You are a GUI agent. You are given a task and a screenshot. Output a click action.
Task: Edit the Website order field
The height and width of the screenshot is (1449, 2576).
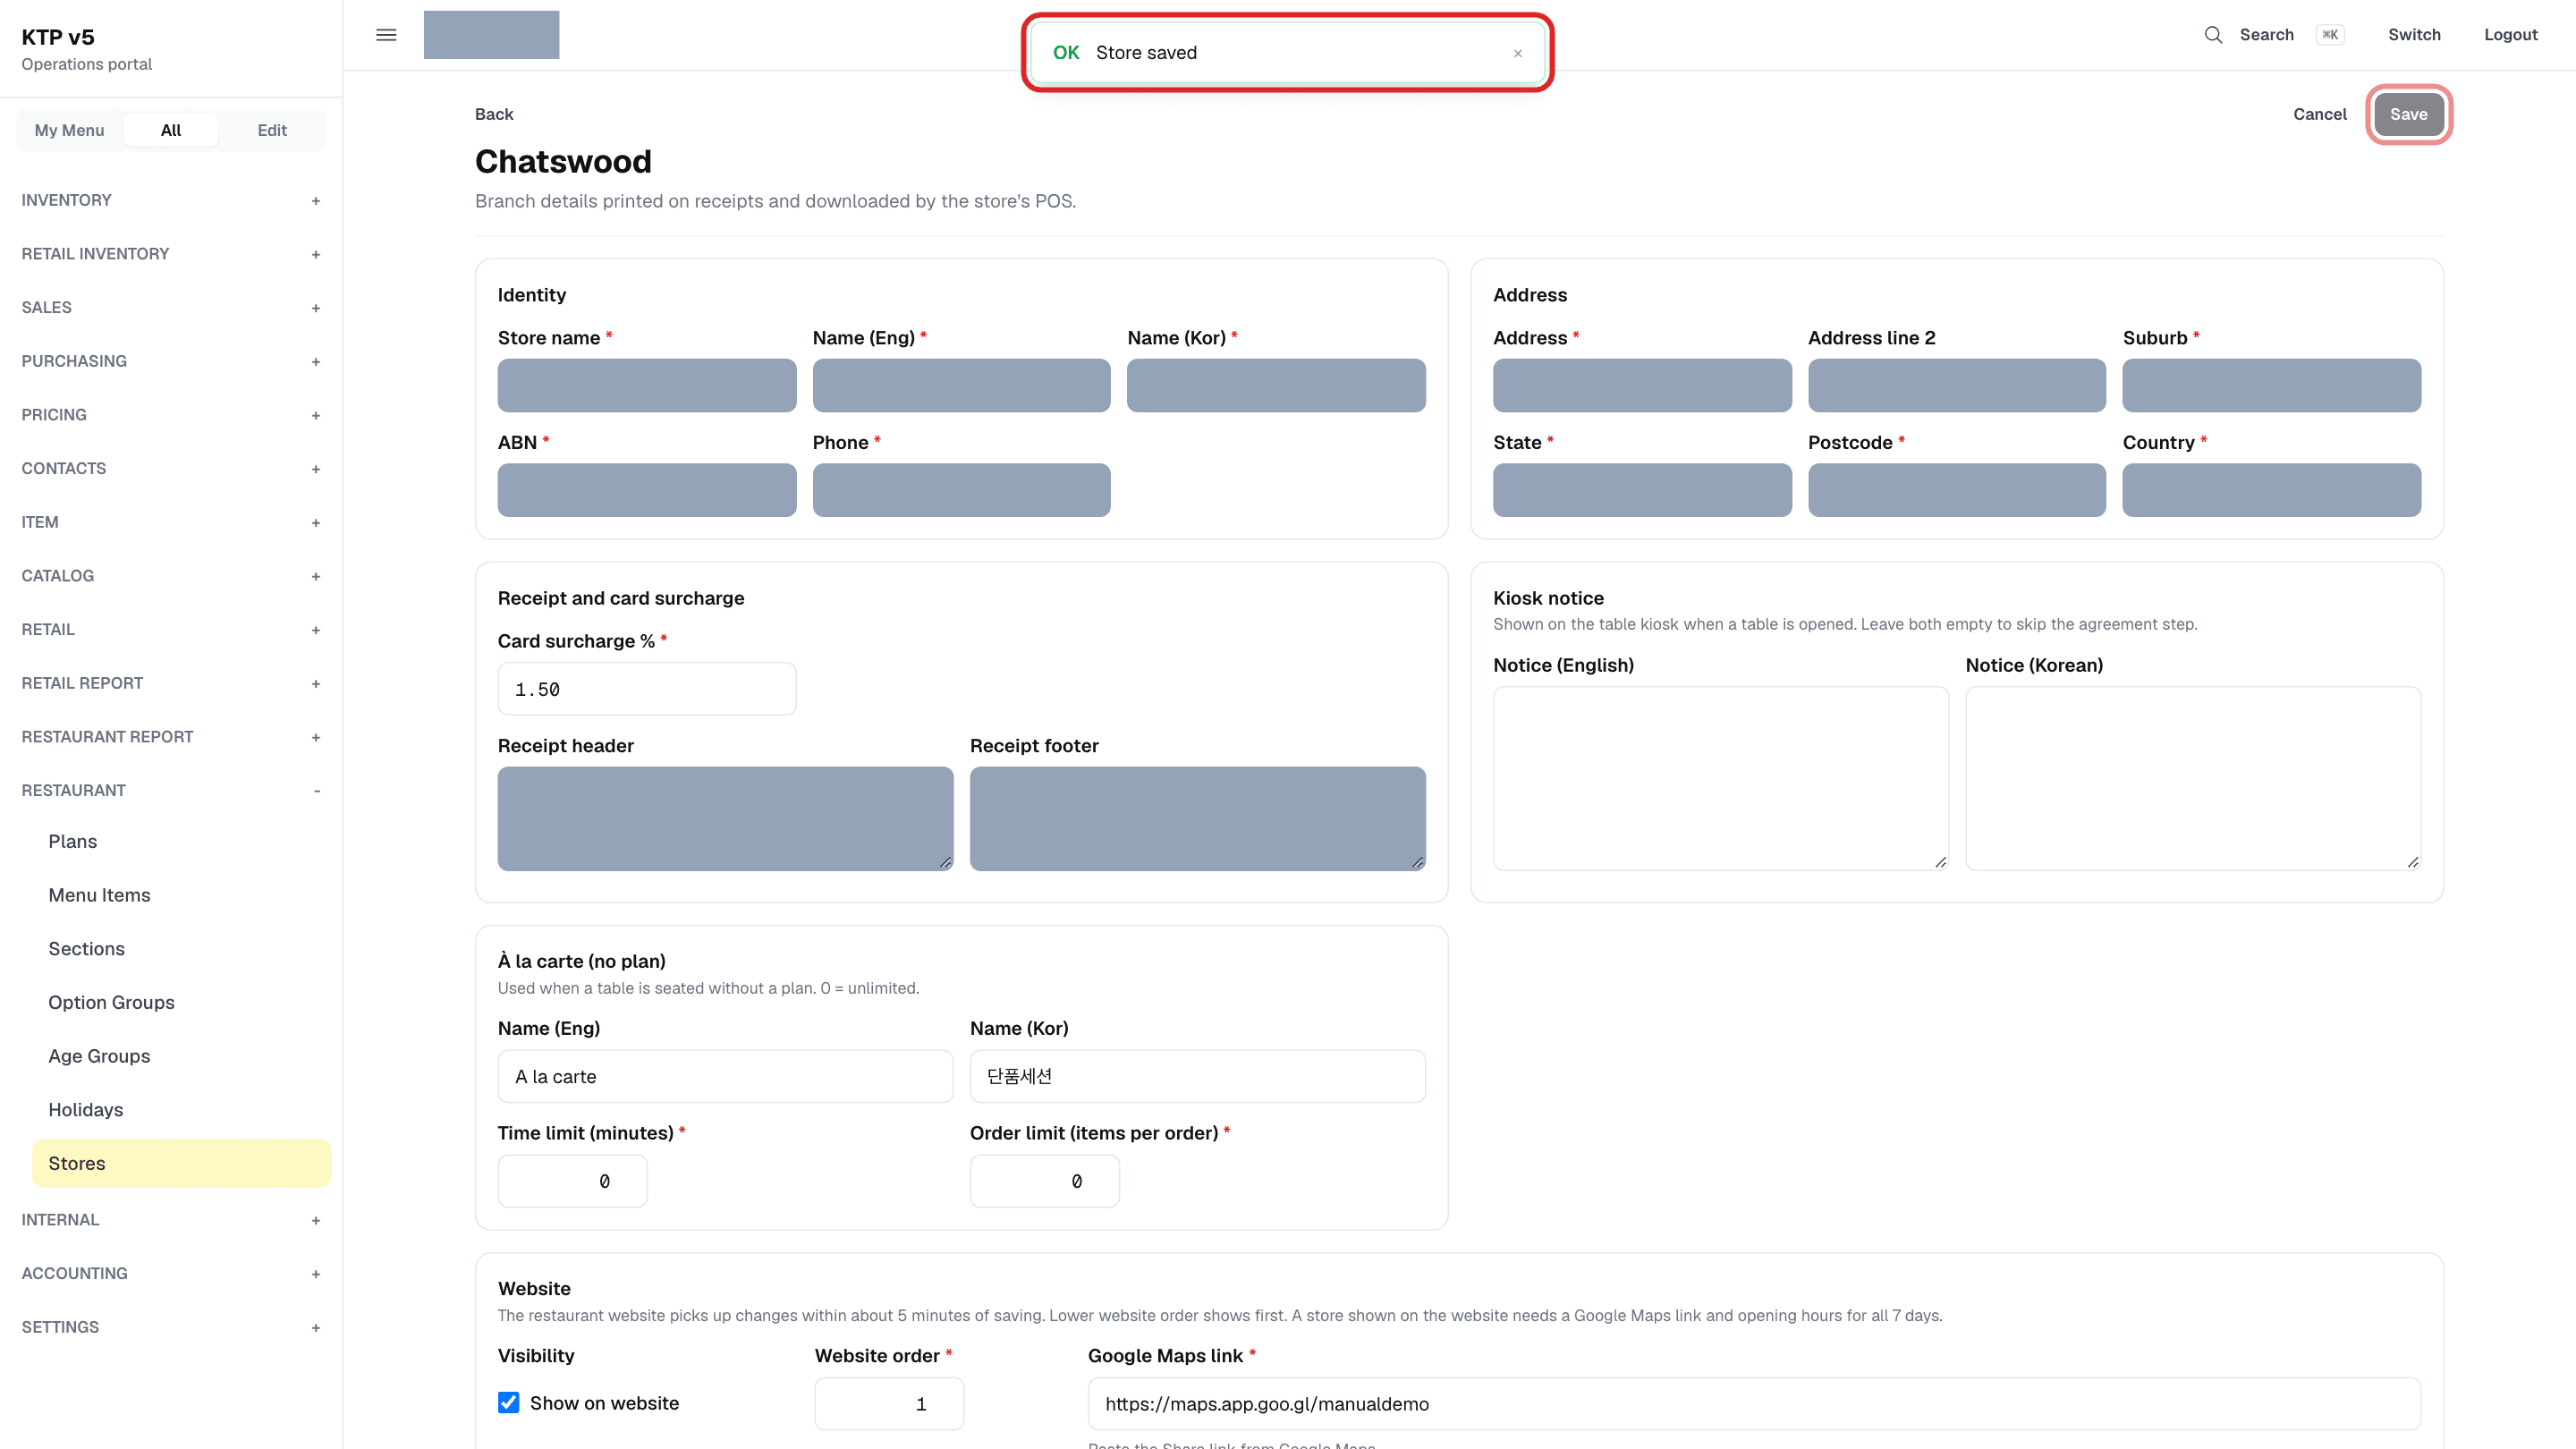pyautogui.click(x=889, y=1404)
